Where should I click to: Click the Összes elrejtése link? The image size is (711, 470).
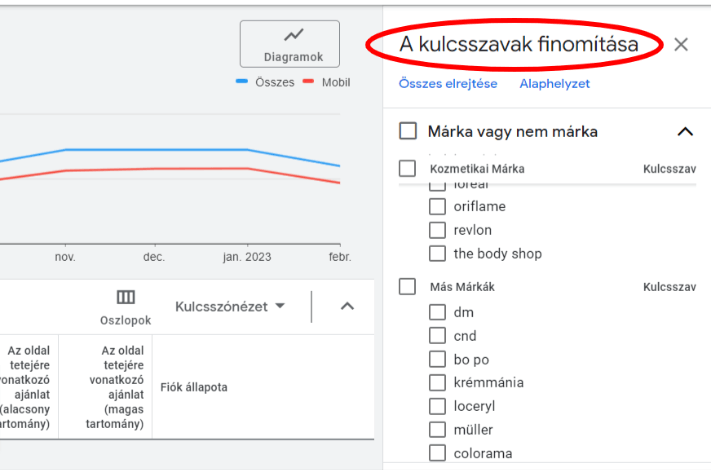(x=448, y=84)
